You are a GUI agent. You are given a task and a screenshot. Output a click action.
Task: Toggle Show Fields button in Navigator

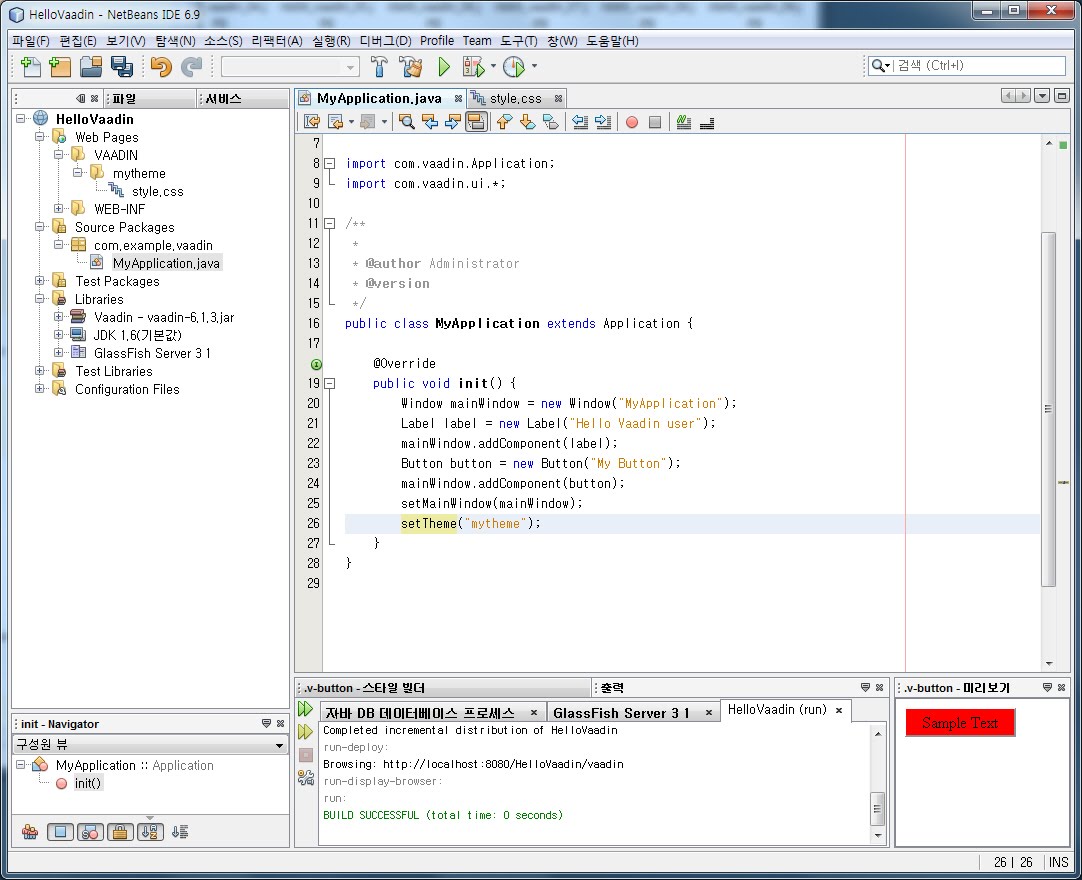(x=61, y=832)
